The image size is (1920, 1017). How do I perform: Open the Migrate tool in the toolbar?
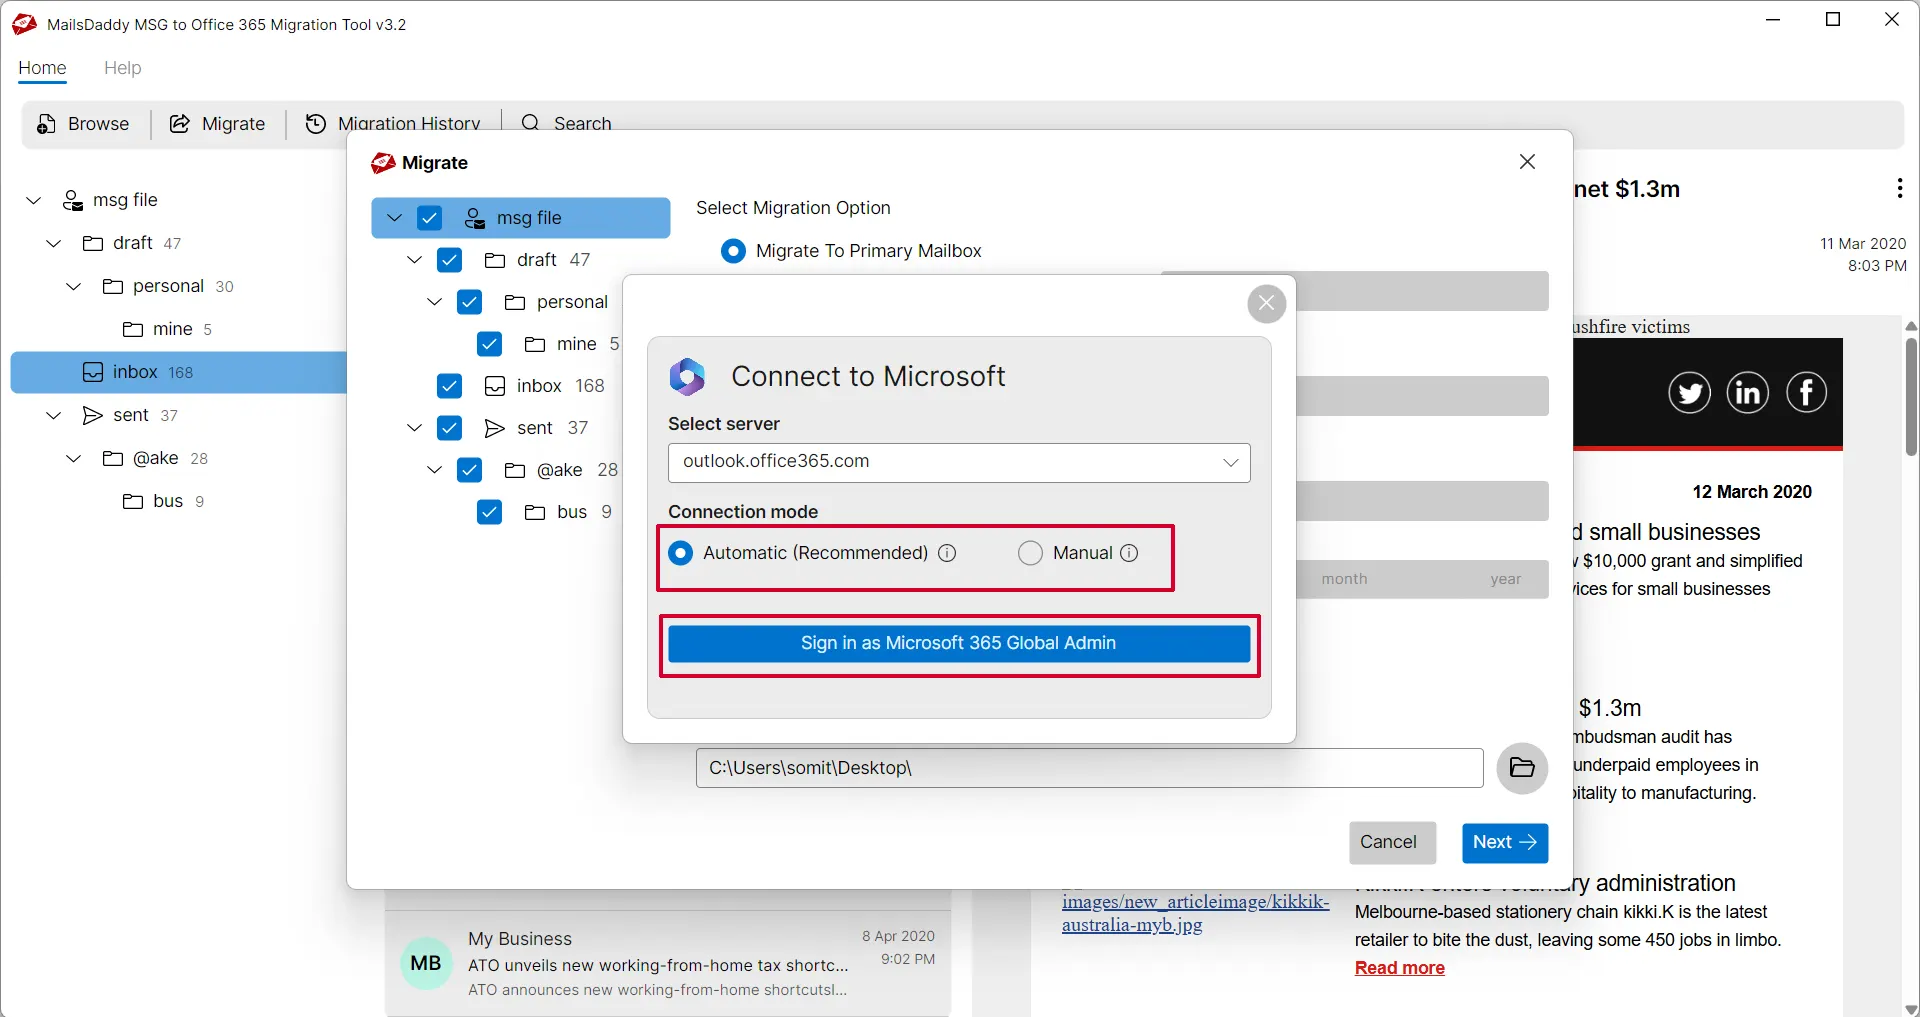[x=217, y=123]
